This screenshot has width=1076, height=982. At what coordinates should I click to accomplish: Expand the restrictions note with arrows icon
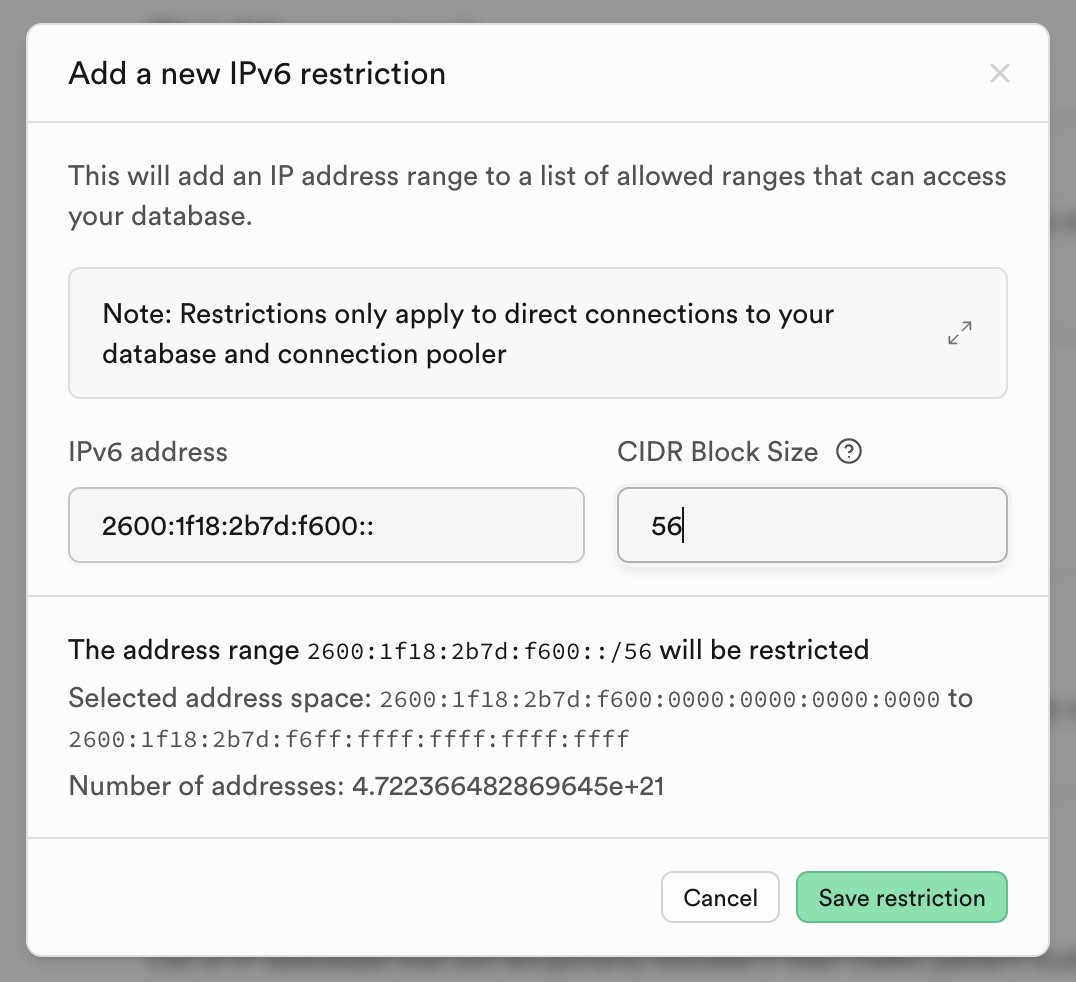coord(959,333)
